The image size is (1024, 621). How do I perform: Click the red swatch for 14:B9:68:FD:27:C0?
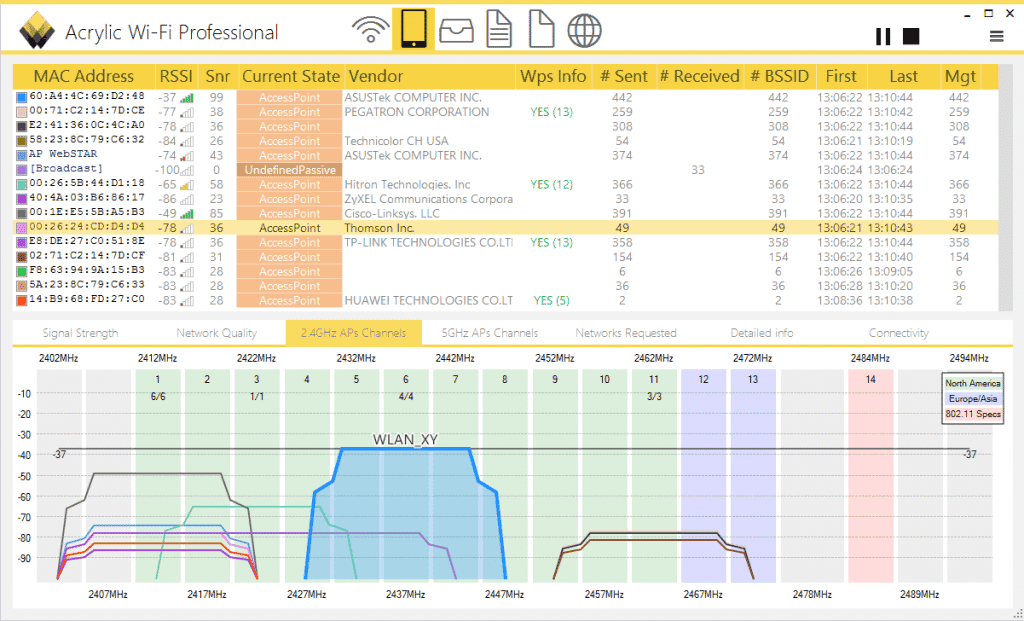point(21,300)
